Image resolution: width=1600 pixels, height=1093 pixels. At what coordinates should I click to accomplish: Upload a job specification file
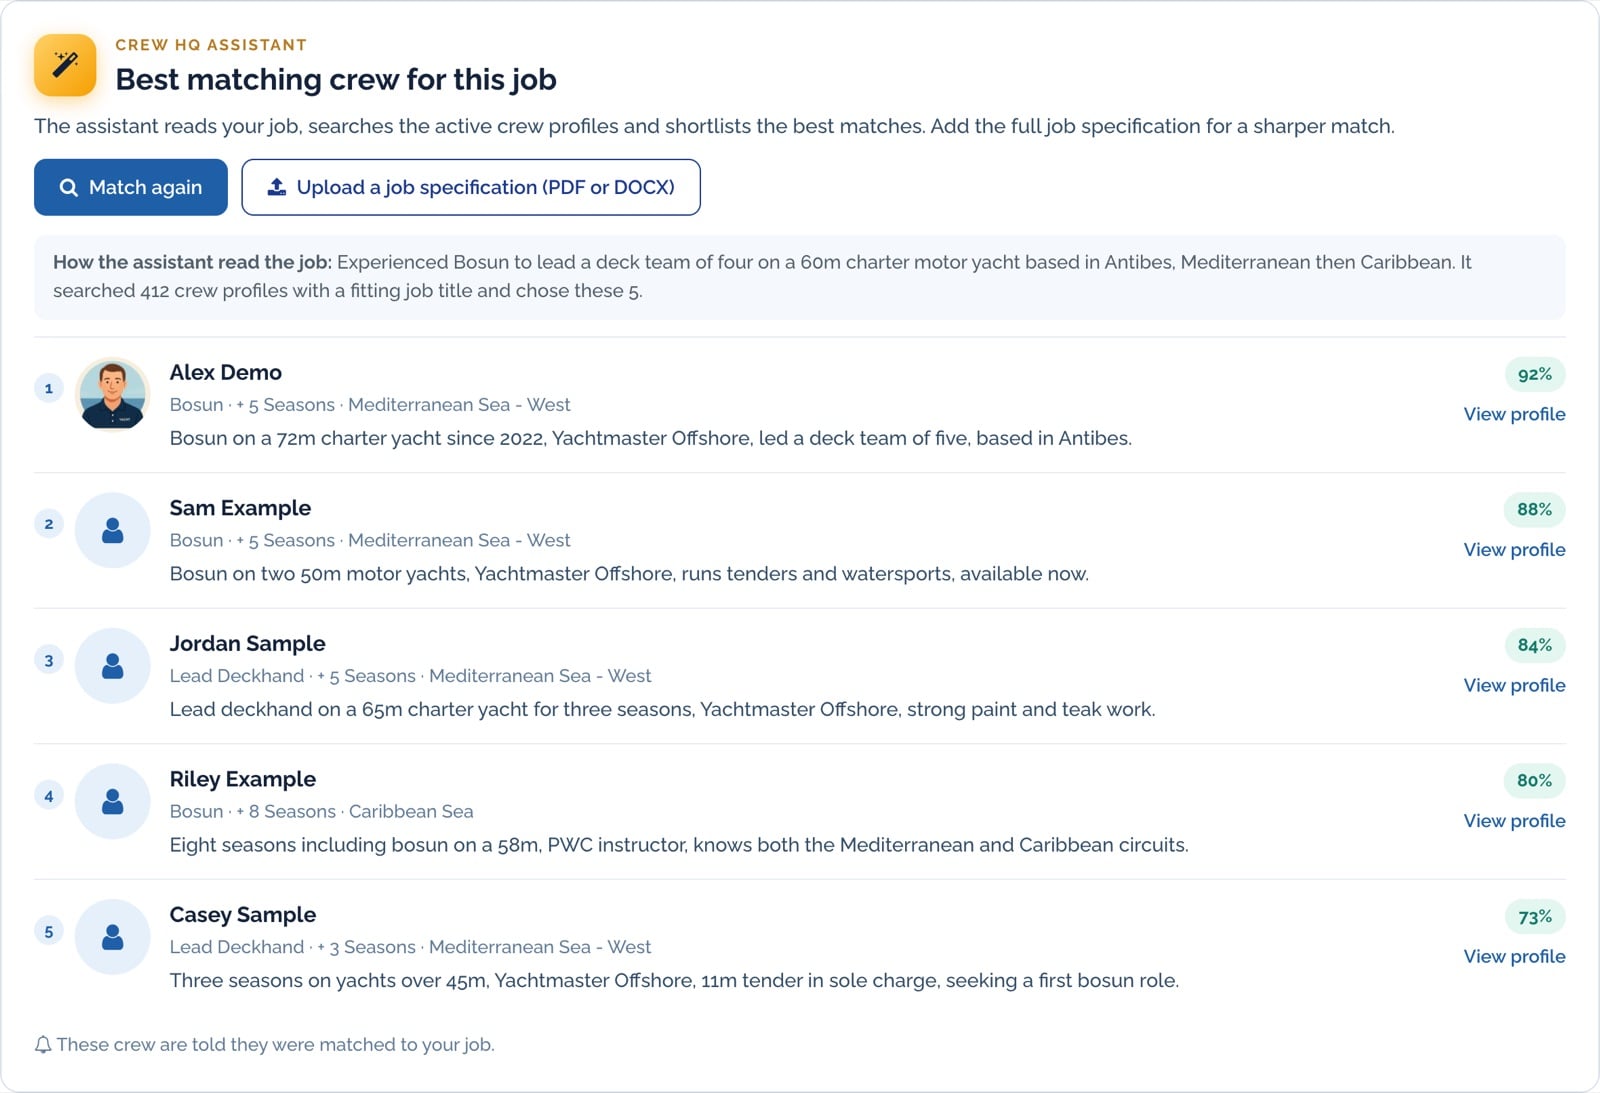click(x=471, y=187)
